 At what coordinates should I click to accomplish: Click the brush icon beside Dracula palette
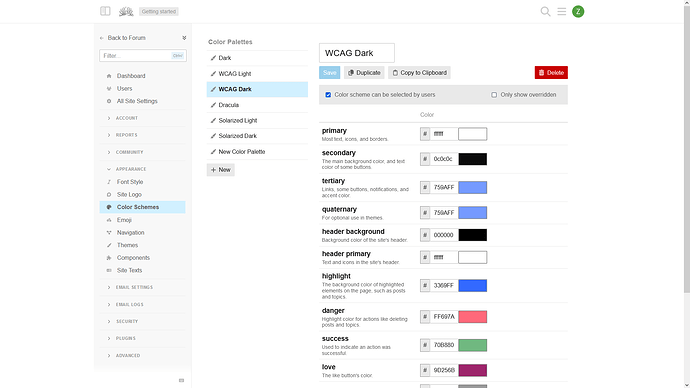coord(213,105)
